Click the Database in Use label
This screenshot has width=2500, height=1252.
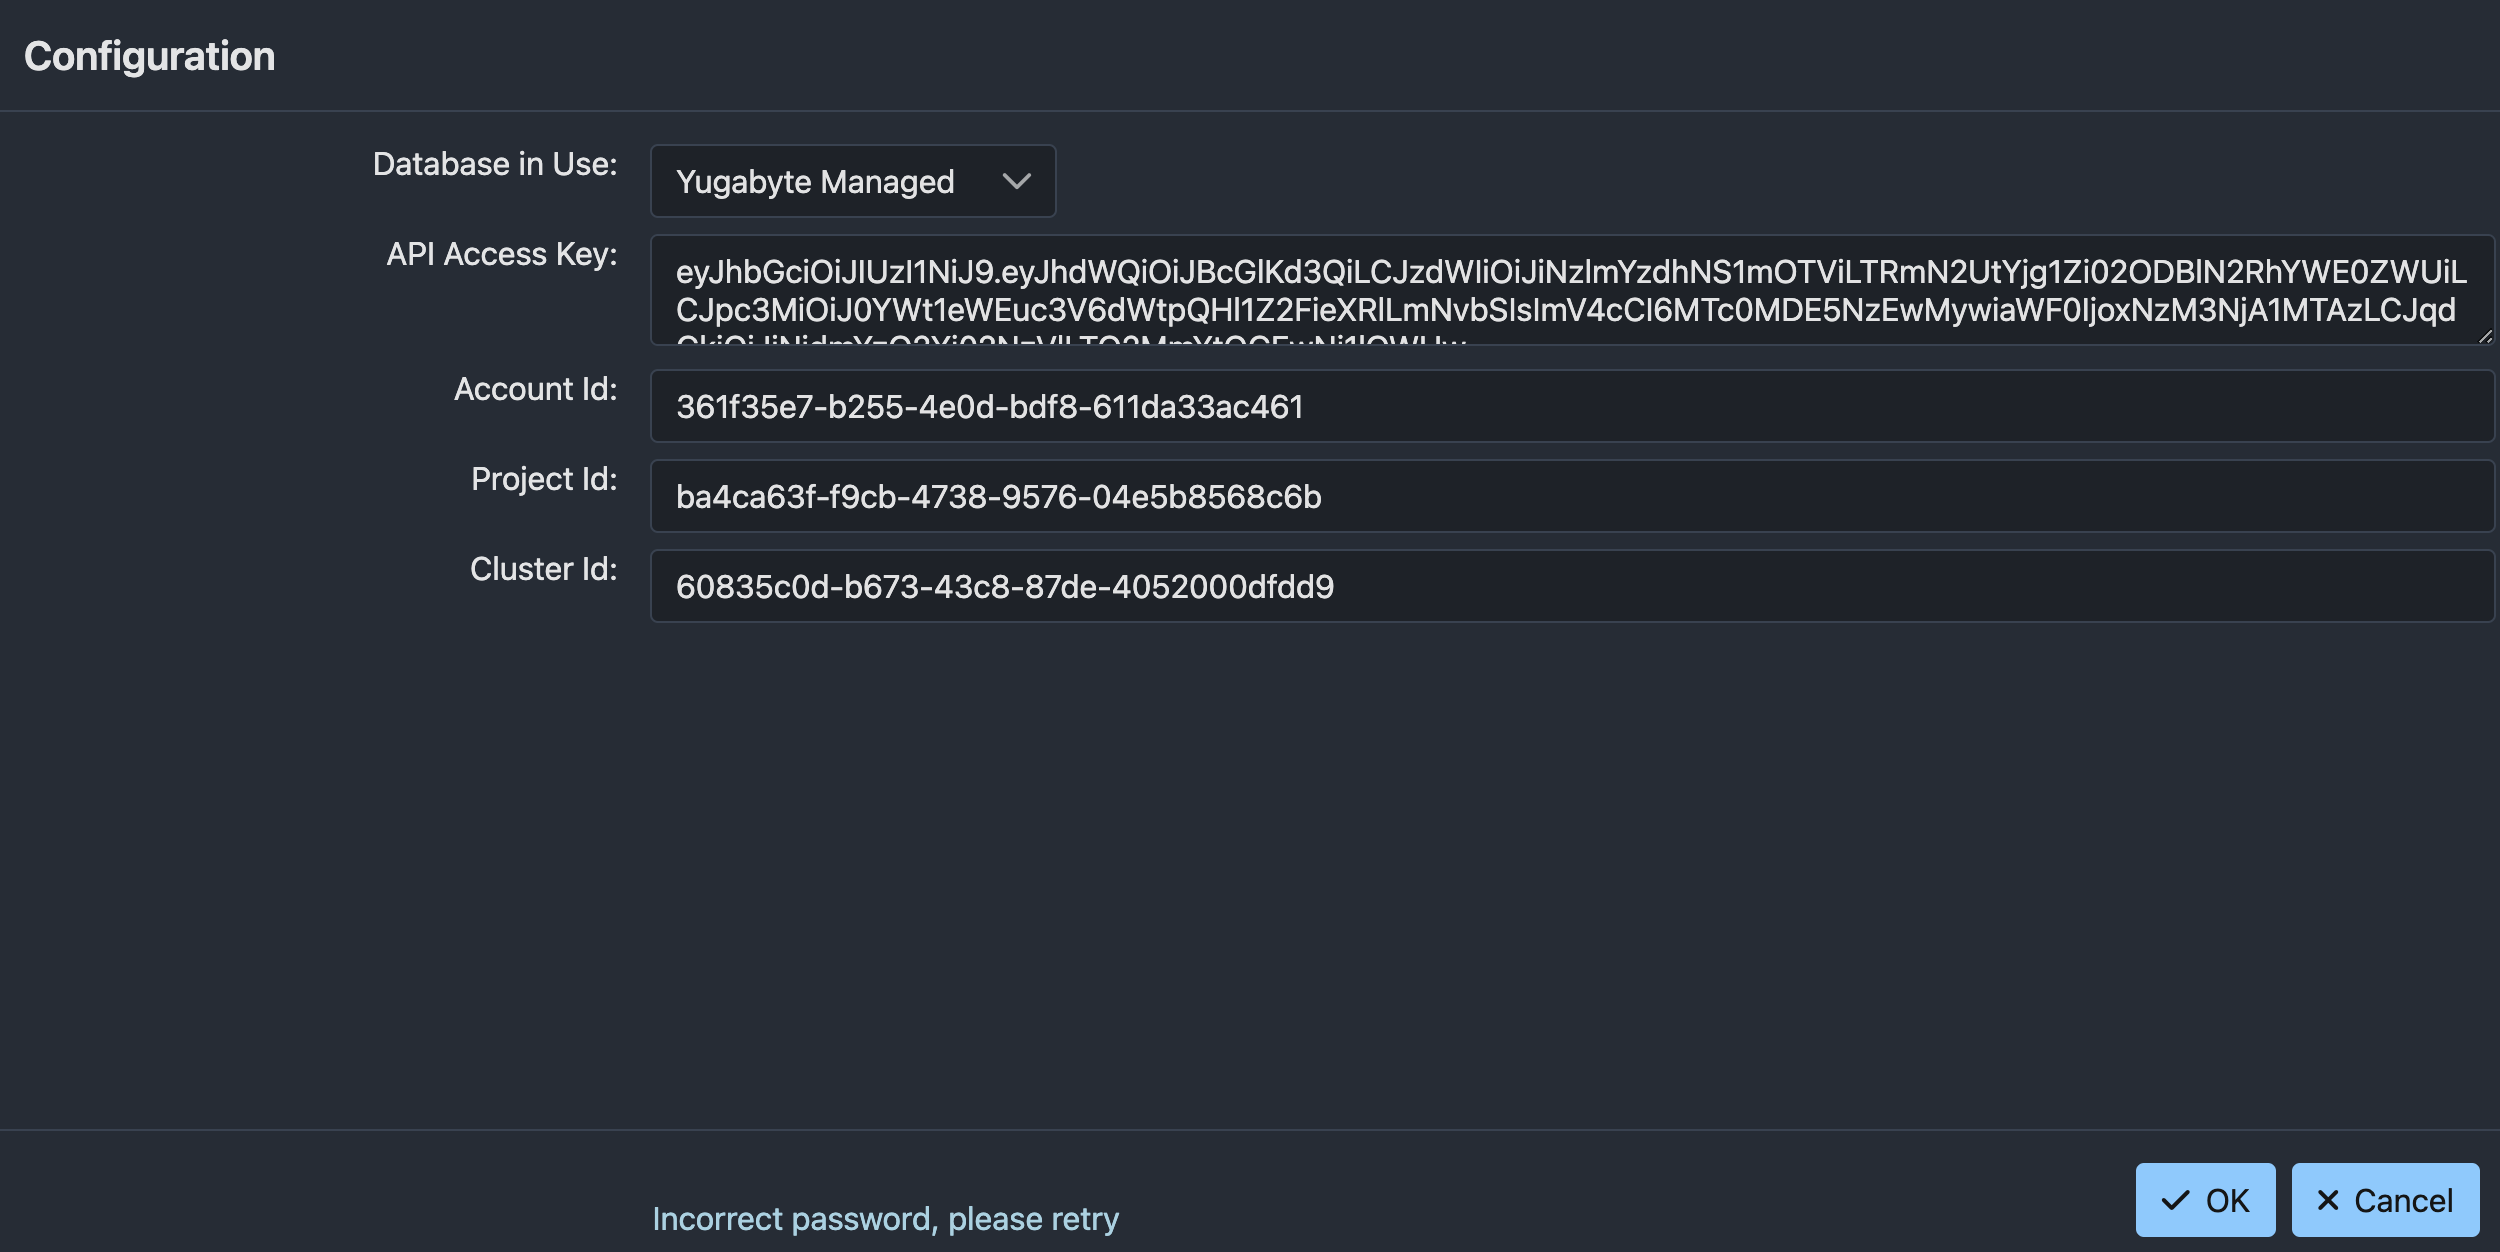(x=495, y=164)
